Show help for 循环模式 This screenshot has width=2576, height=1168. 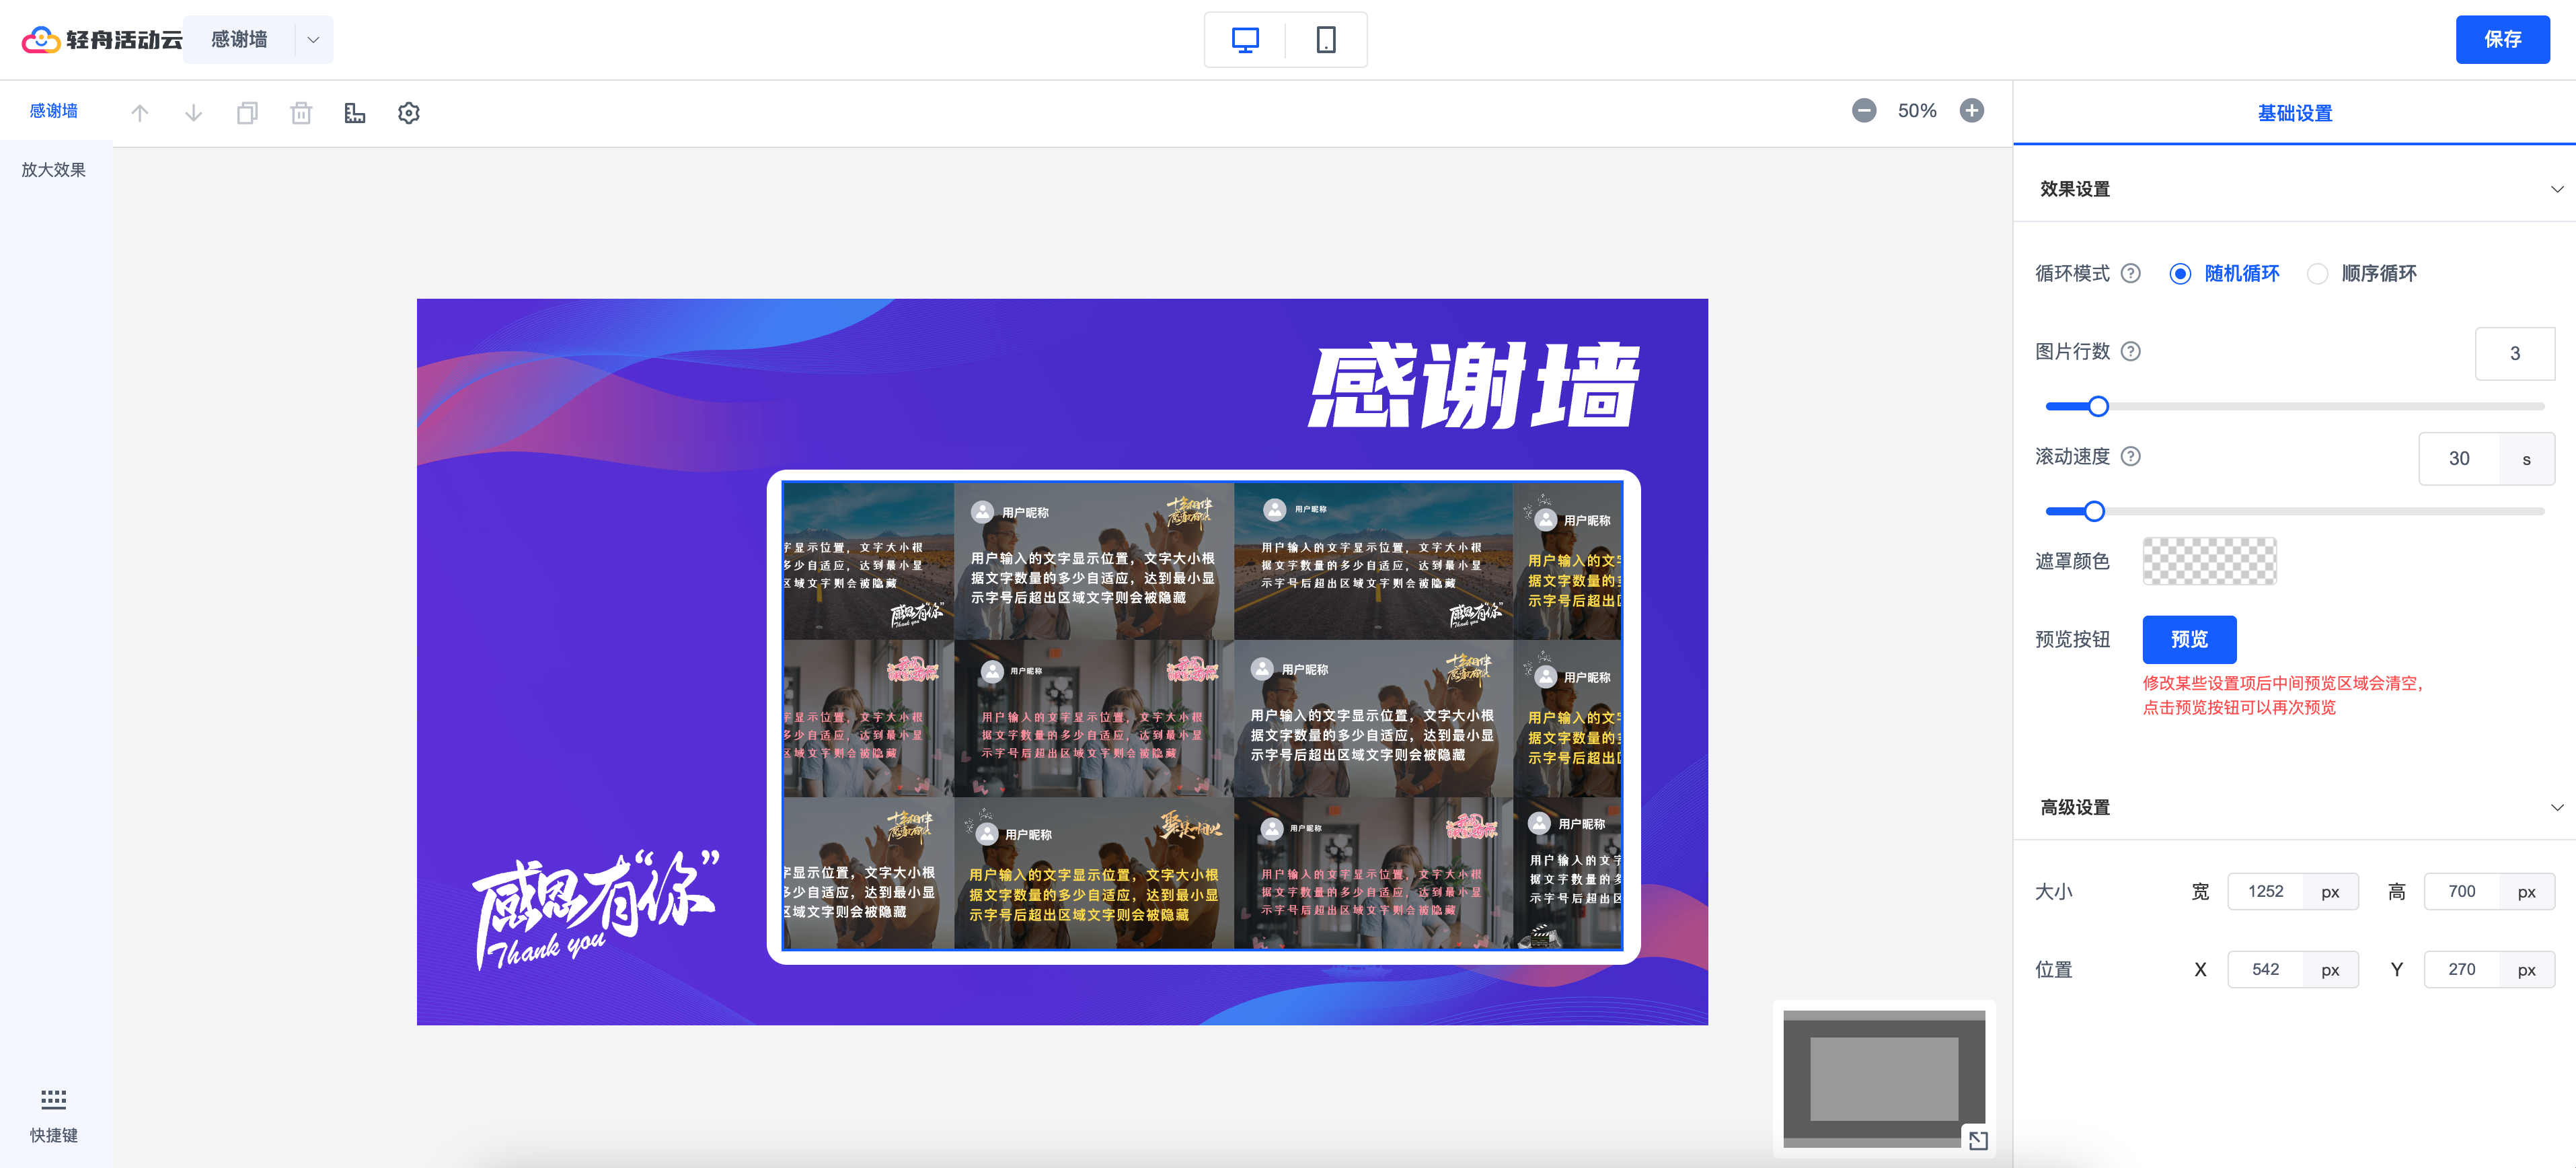tap(2131, 273)
